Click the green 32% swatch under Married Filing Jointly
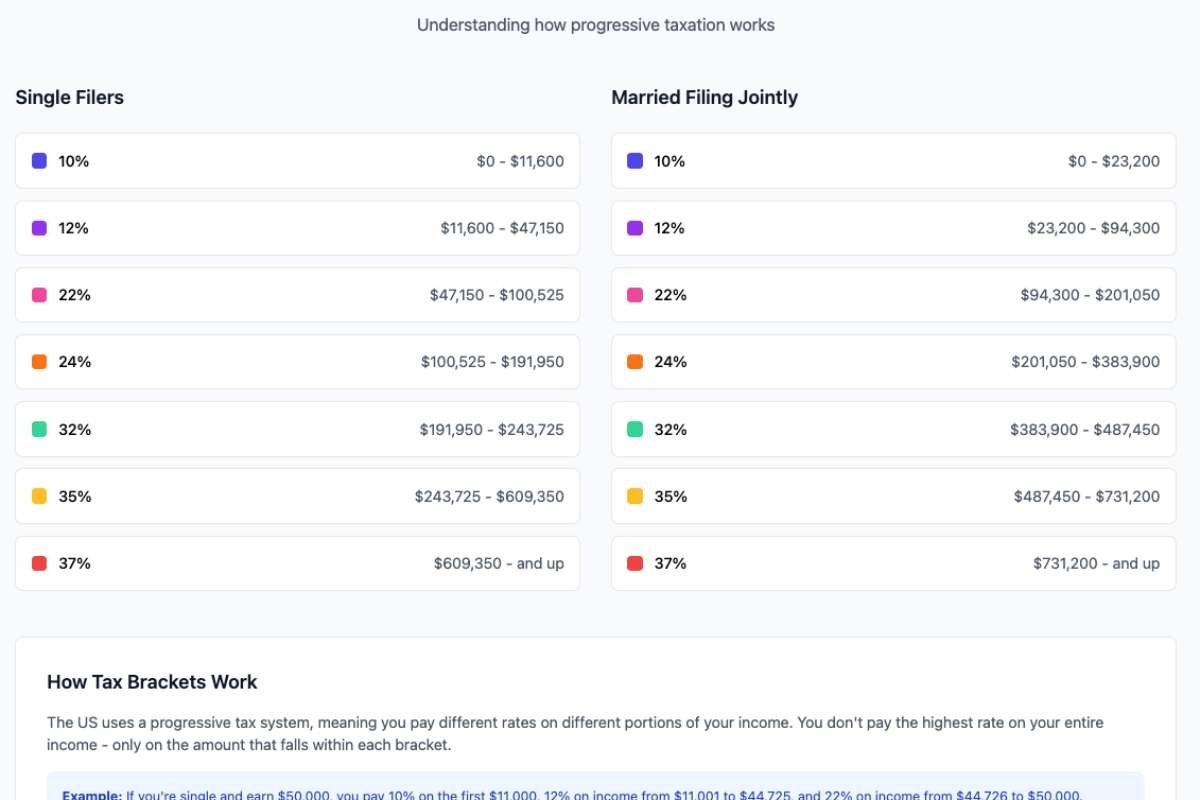 pos(635,429)
